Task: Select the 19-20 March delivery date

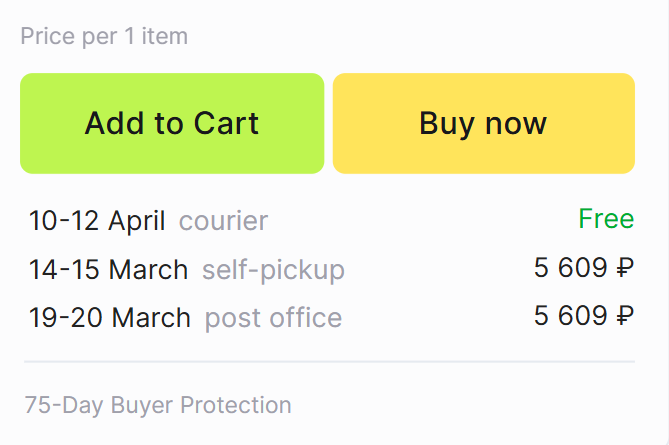Action: tap(109, 318)
